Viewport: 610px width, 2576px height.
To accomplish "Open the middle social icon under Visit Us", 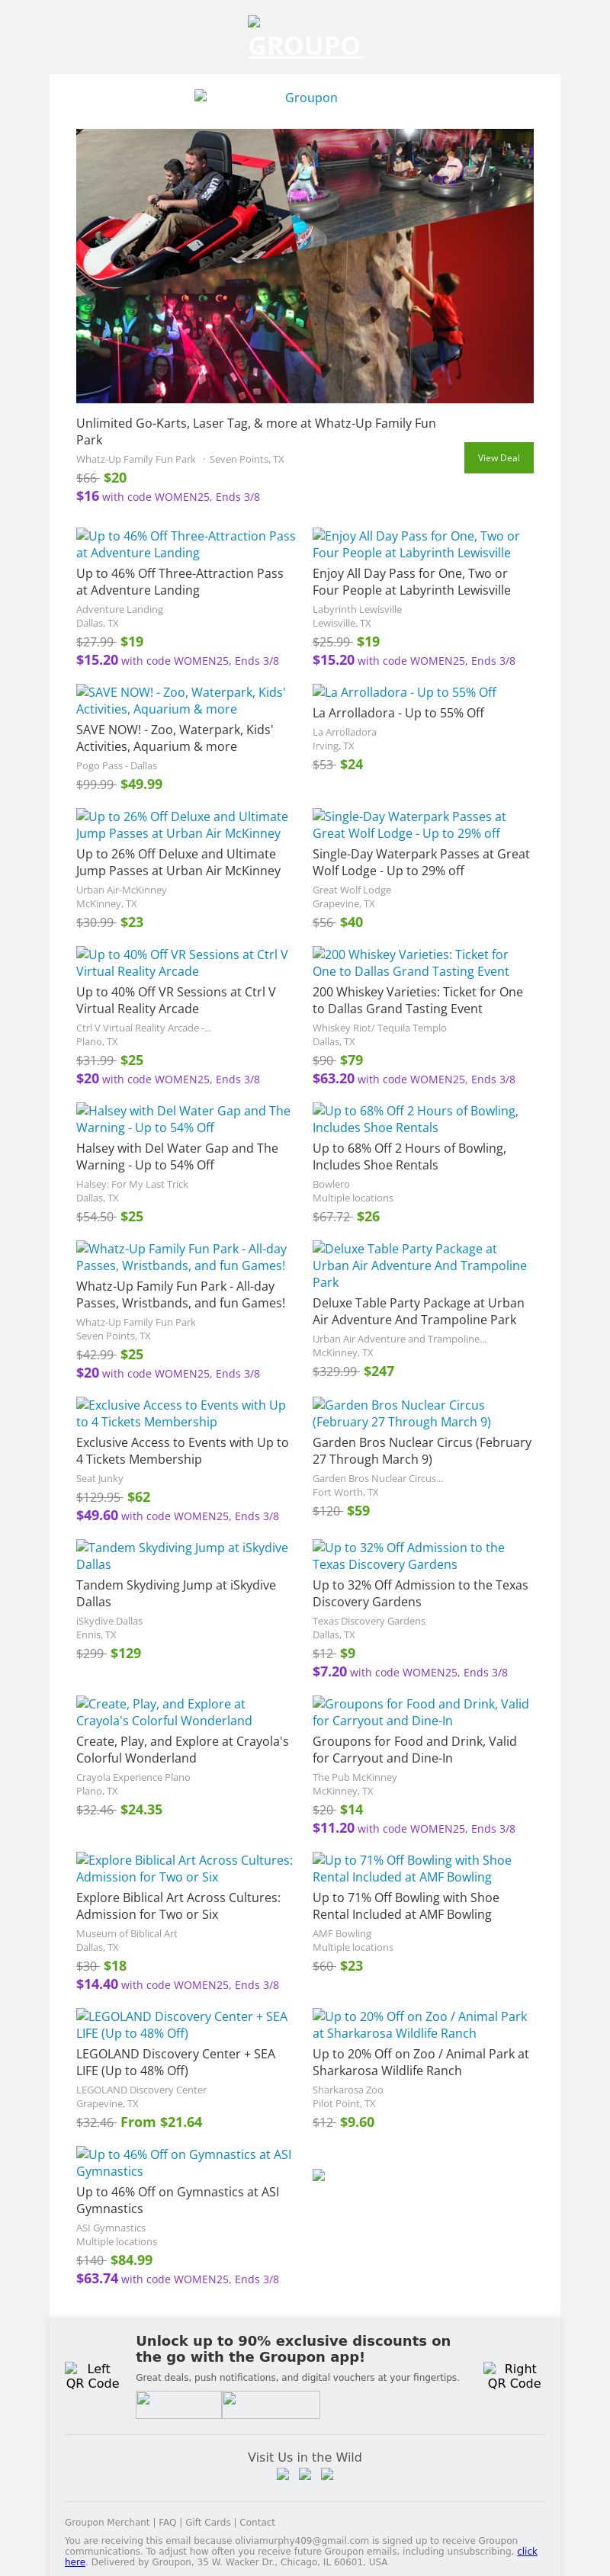I will [x=305, y=2474].
